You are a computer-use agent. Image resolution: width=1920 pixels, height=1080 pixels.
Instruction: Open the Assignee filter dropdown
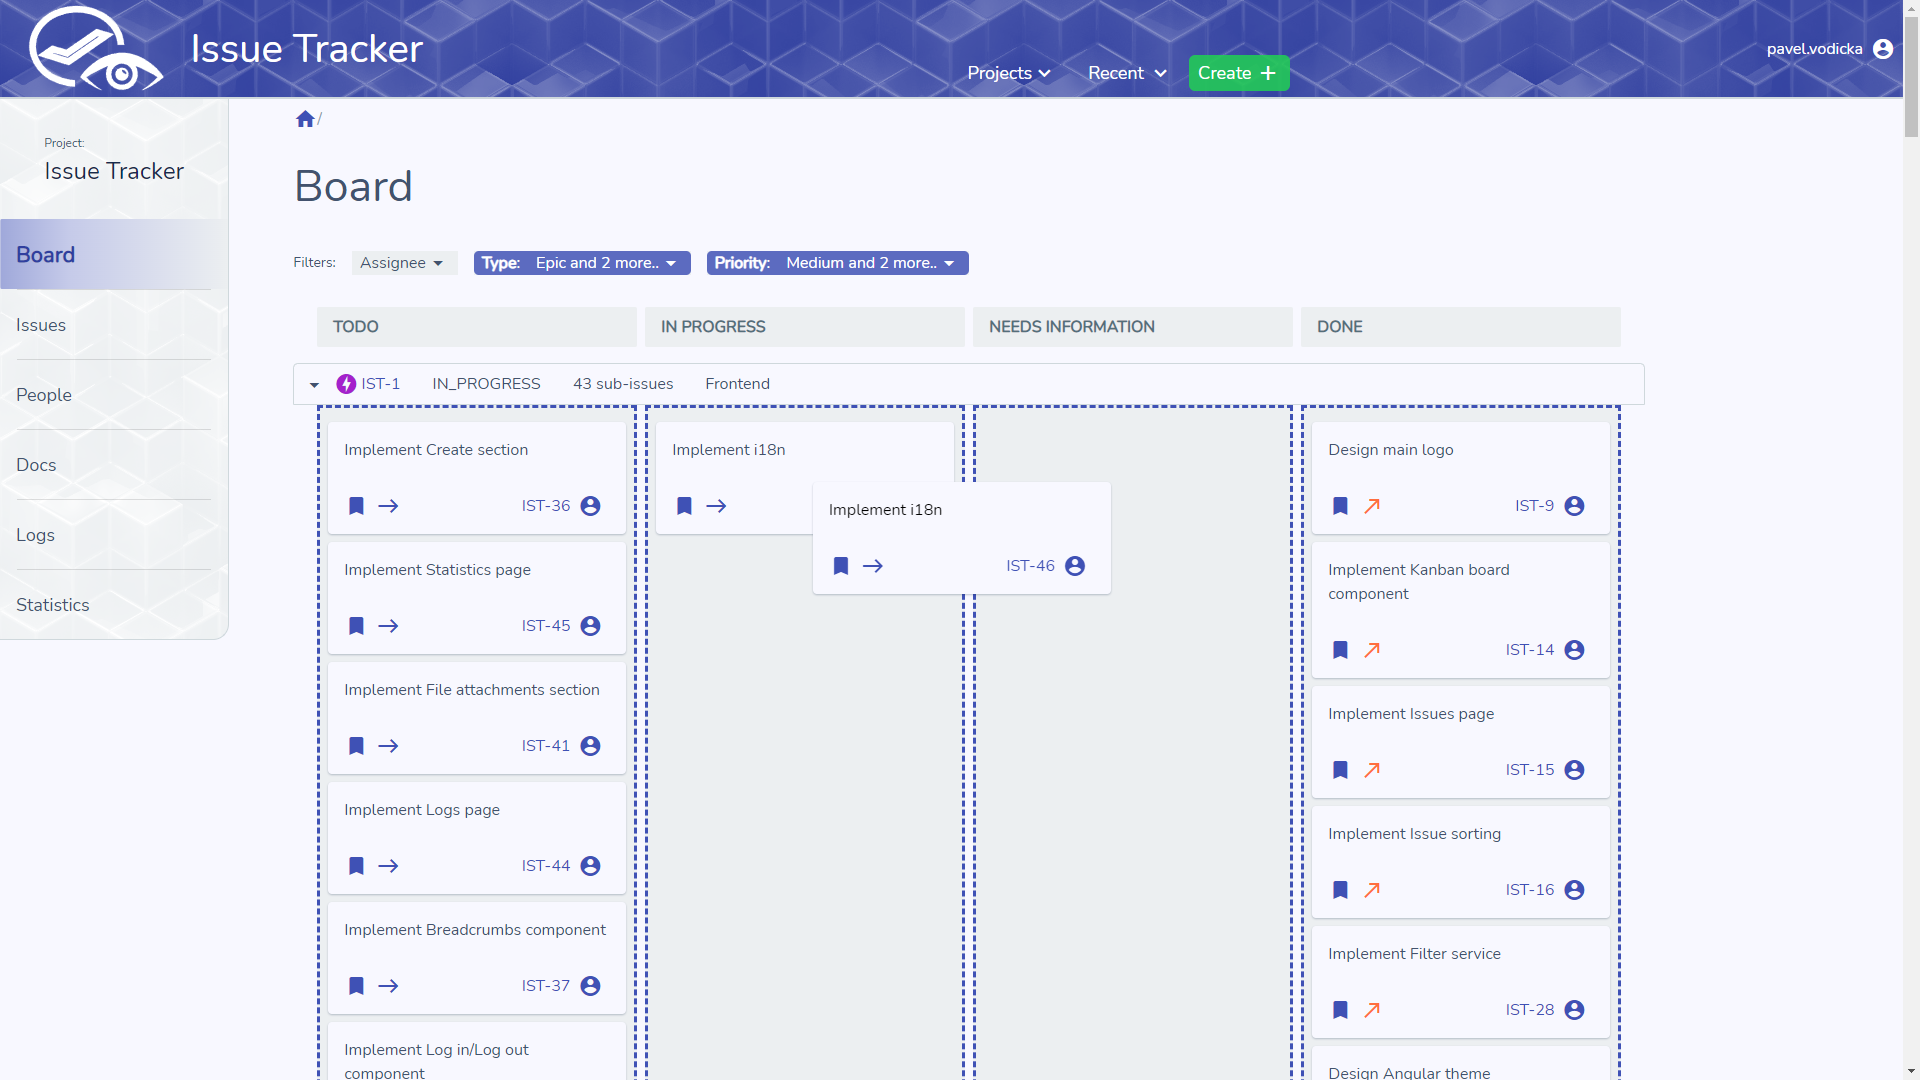[403, 263]
